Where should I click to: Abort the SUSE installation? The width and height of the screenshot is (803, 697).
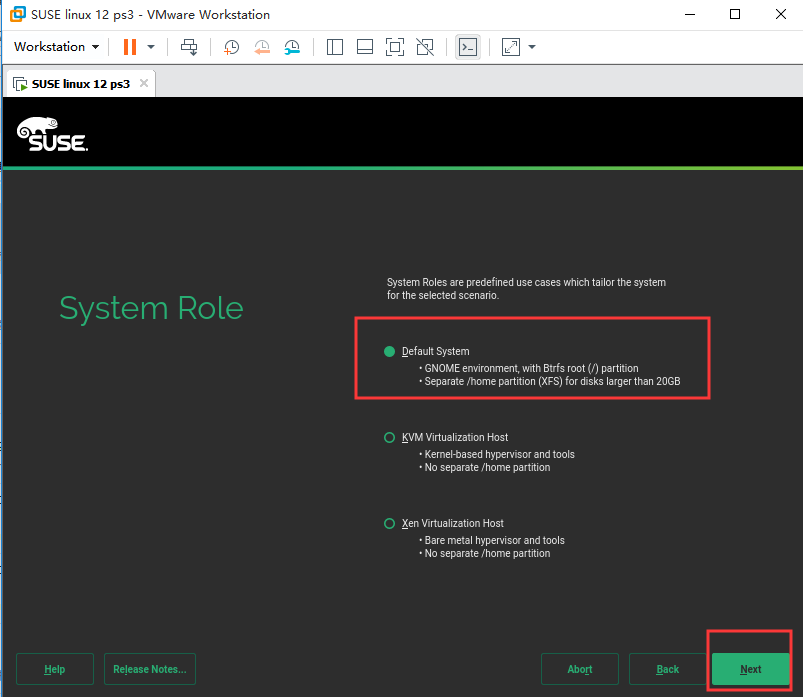pos(579,669)
